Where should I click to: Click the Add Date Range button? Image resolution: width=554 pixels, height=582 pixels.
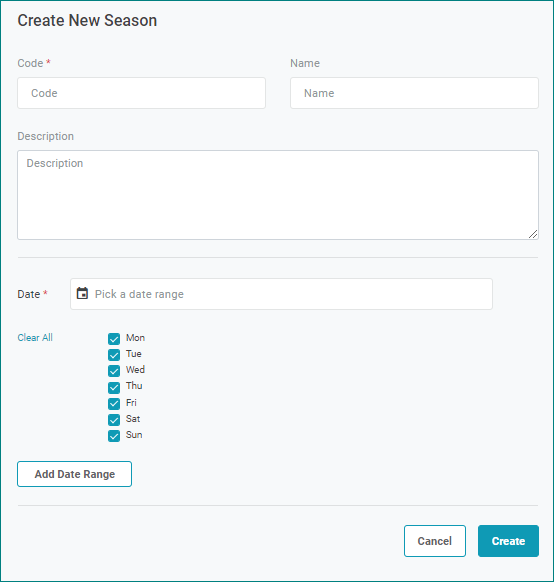[x=75, y=474]
